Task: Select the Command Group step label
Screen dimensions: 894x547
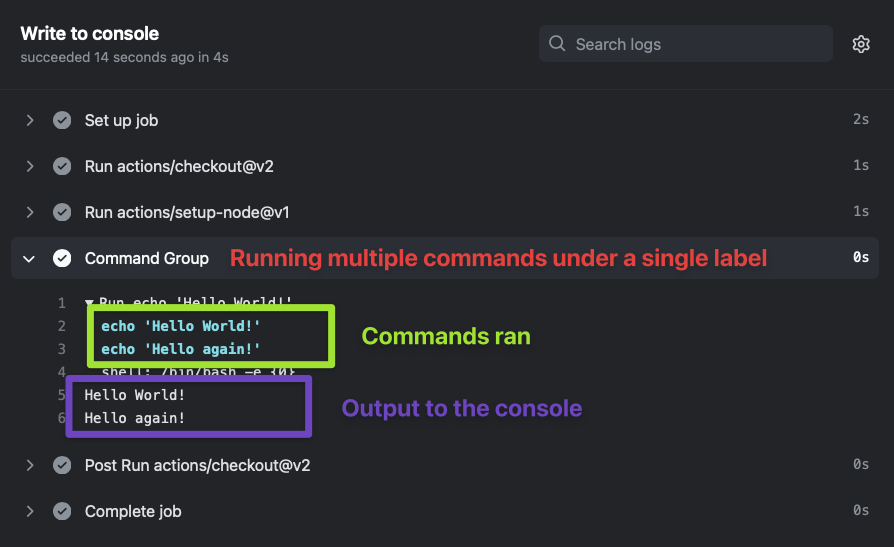Action: pos(147,258)
